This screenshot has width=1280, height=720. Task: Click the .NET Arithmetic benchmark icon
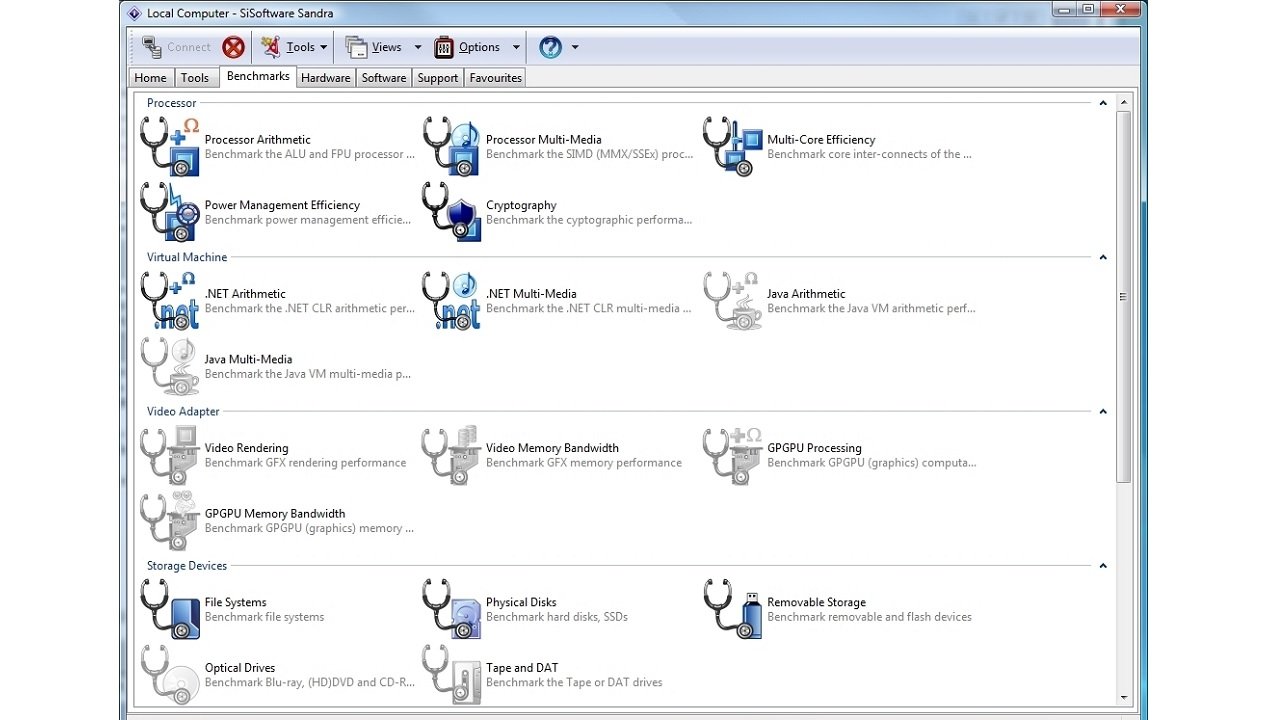tap(170, 301)
